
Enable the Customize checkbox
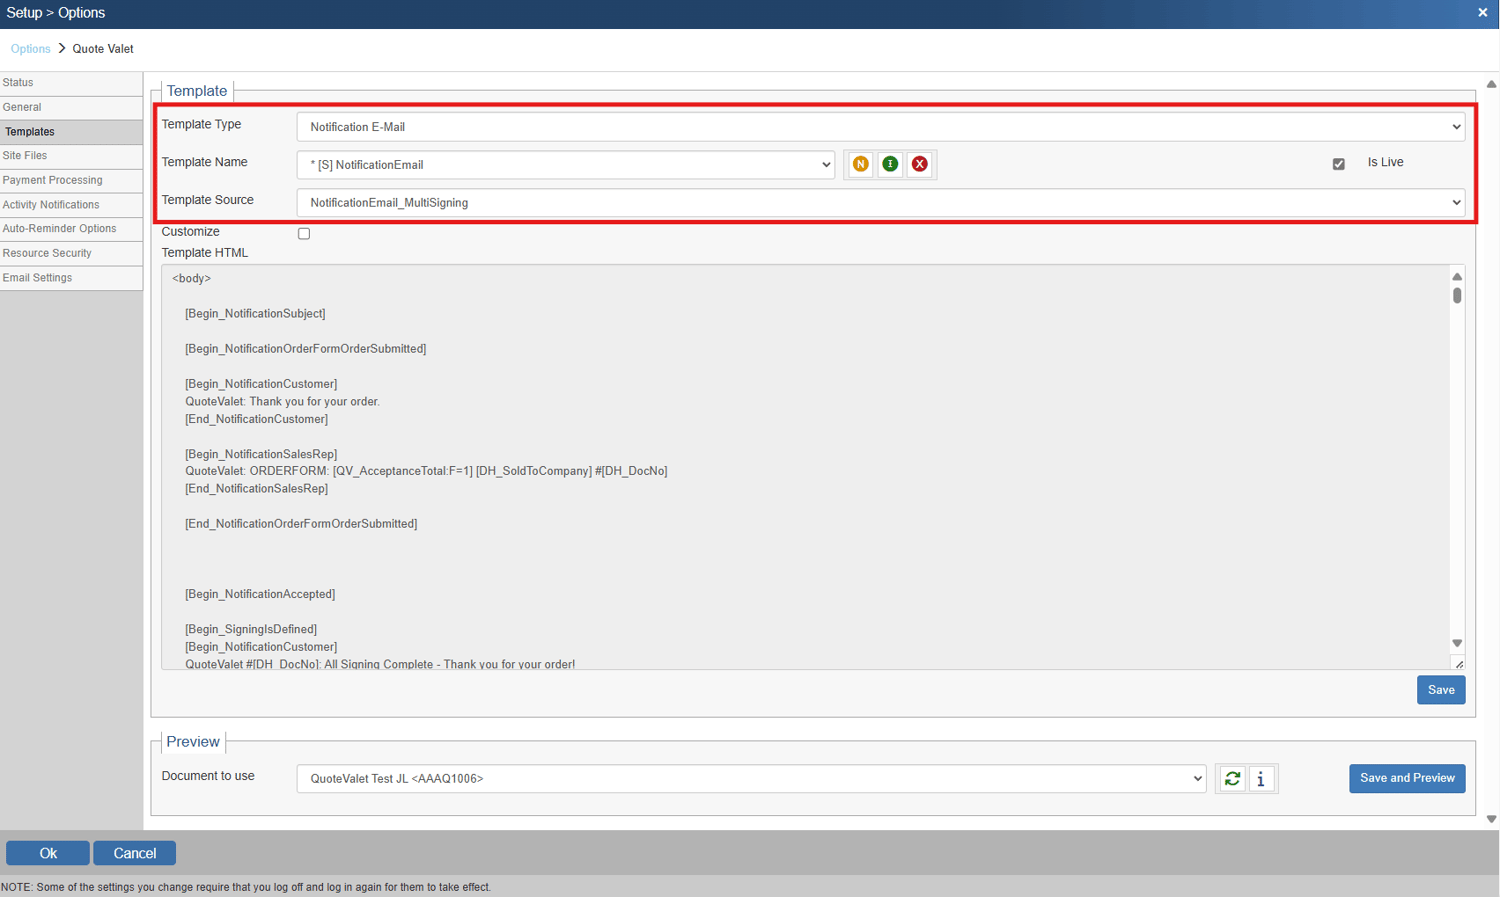point(303,232)
